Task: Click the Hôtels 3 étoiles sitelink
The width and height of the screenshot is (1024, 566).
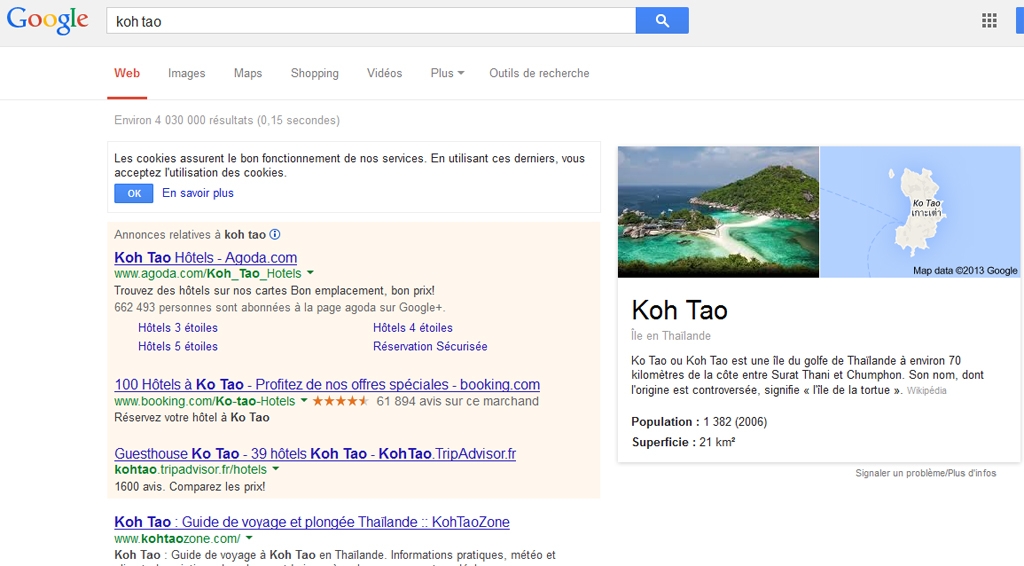Action: coord(178,328)
